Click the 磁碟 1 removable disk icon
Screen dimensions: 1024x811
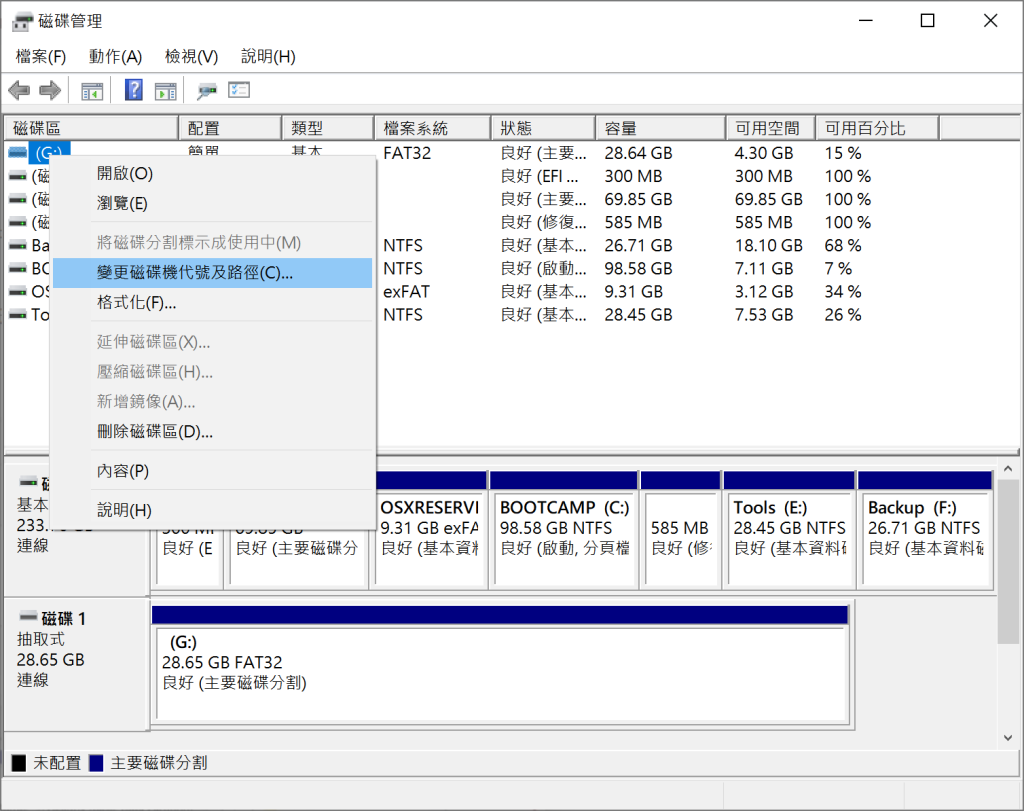(x=28, y=616)
